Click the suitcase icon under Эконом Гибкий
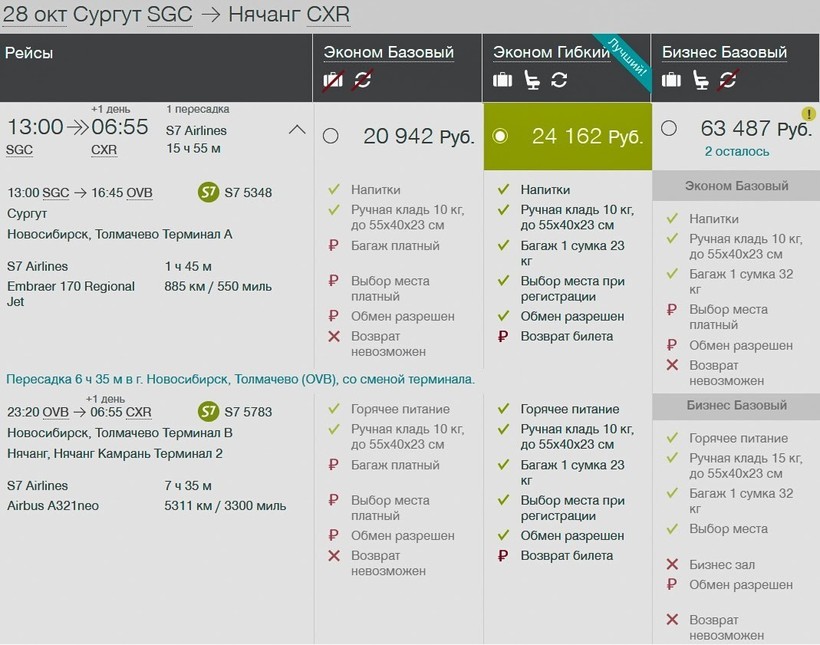Viewport: 820px width, 645px height. (502, 80)
